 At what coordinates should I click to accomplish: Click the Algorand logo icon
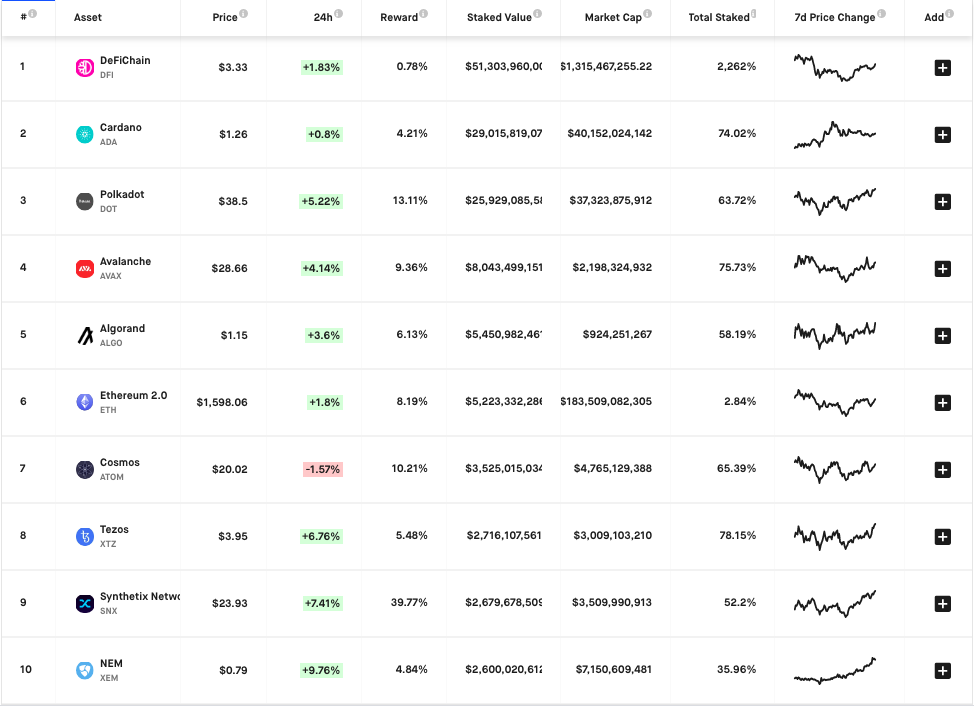coord(85,335)
